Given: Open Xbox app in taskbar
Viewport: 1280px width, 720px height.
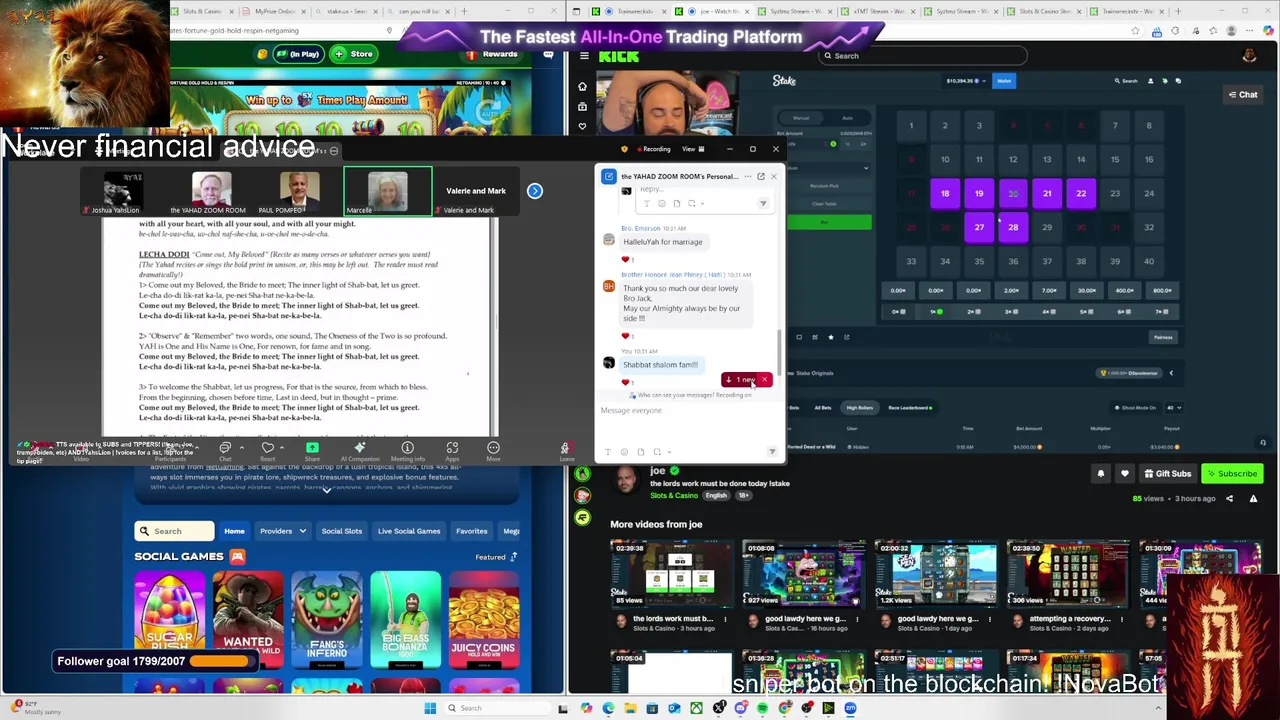Looking at the screenshot, I should (x=696, y=708).
